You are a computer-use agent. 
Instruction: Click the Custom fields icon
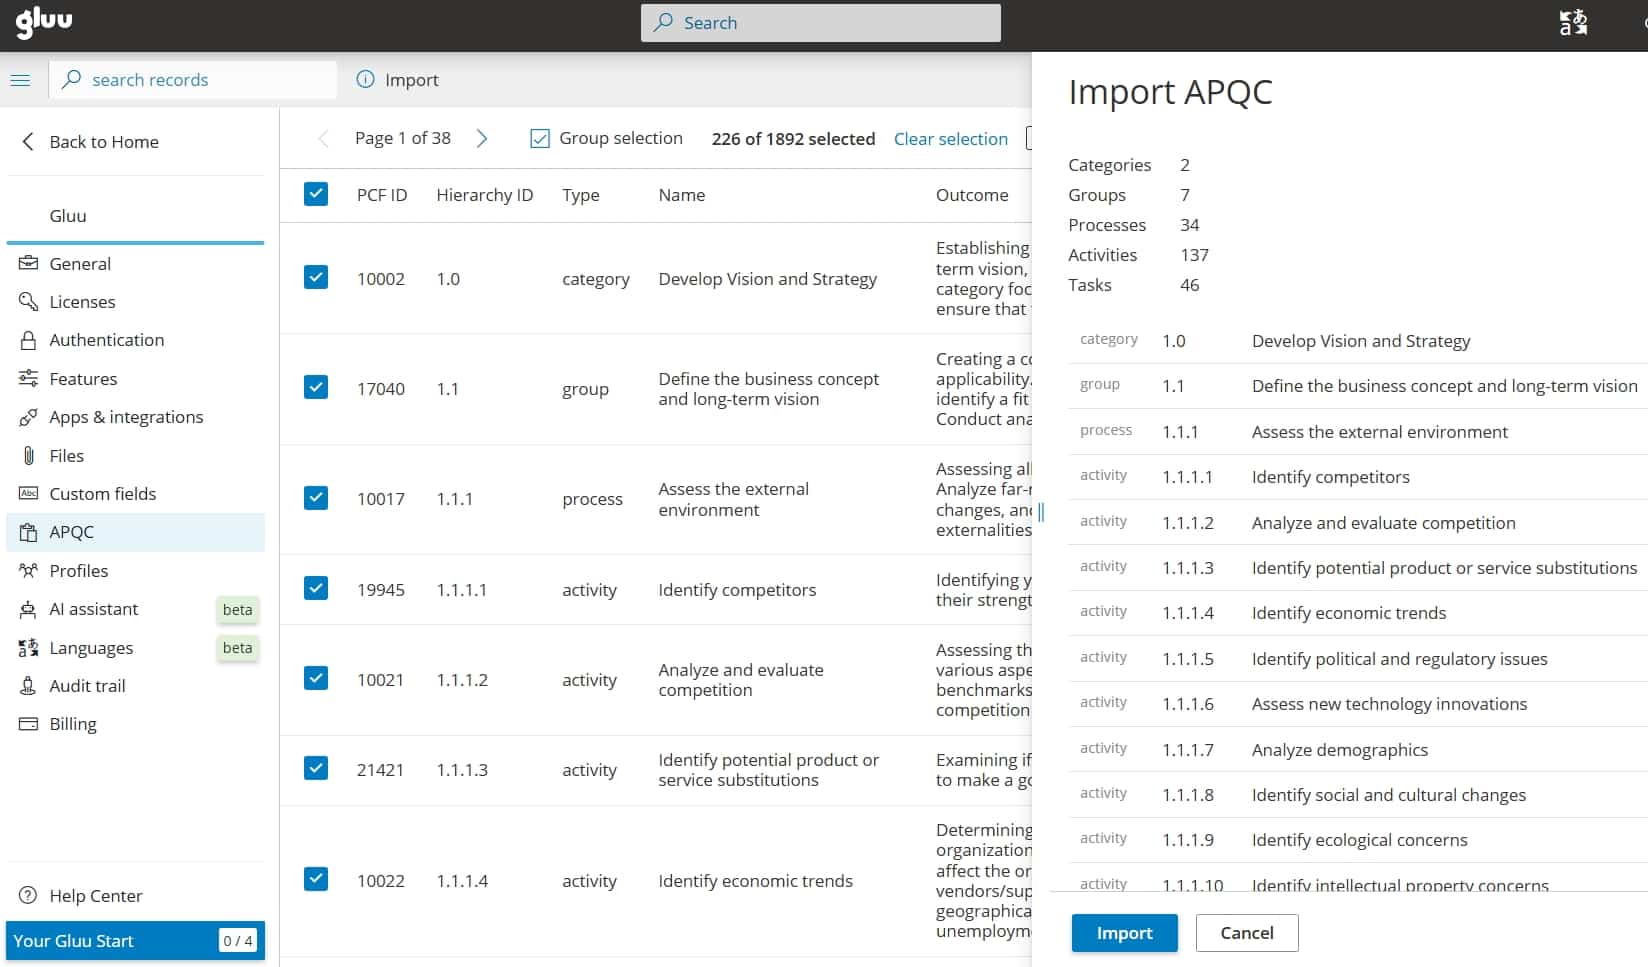click(28, 494)
